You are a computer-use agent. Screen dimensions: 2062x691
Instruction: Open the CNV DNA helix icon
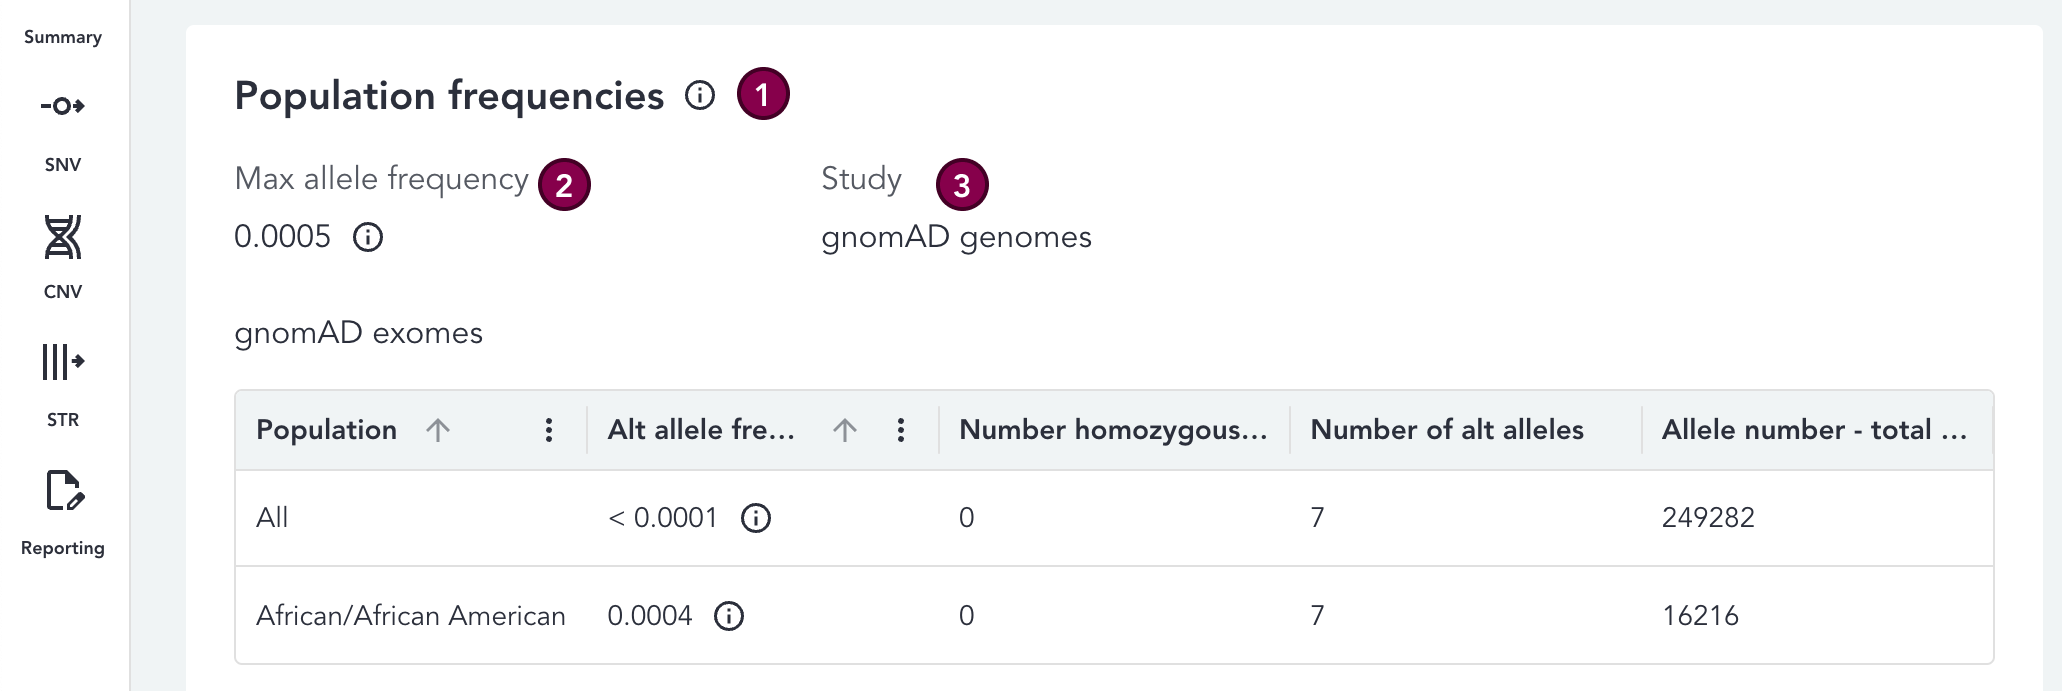[62, 238]
